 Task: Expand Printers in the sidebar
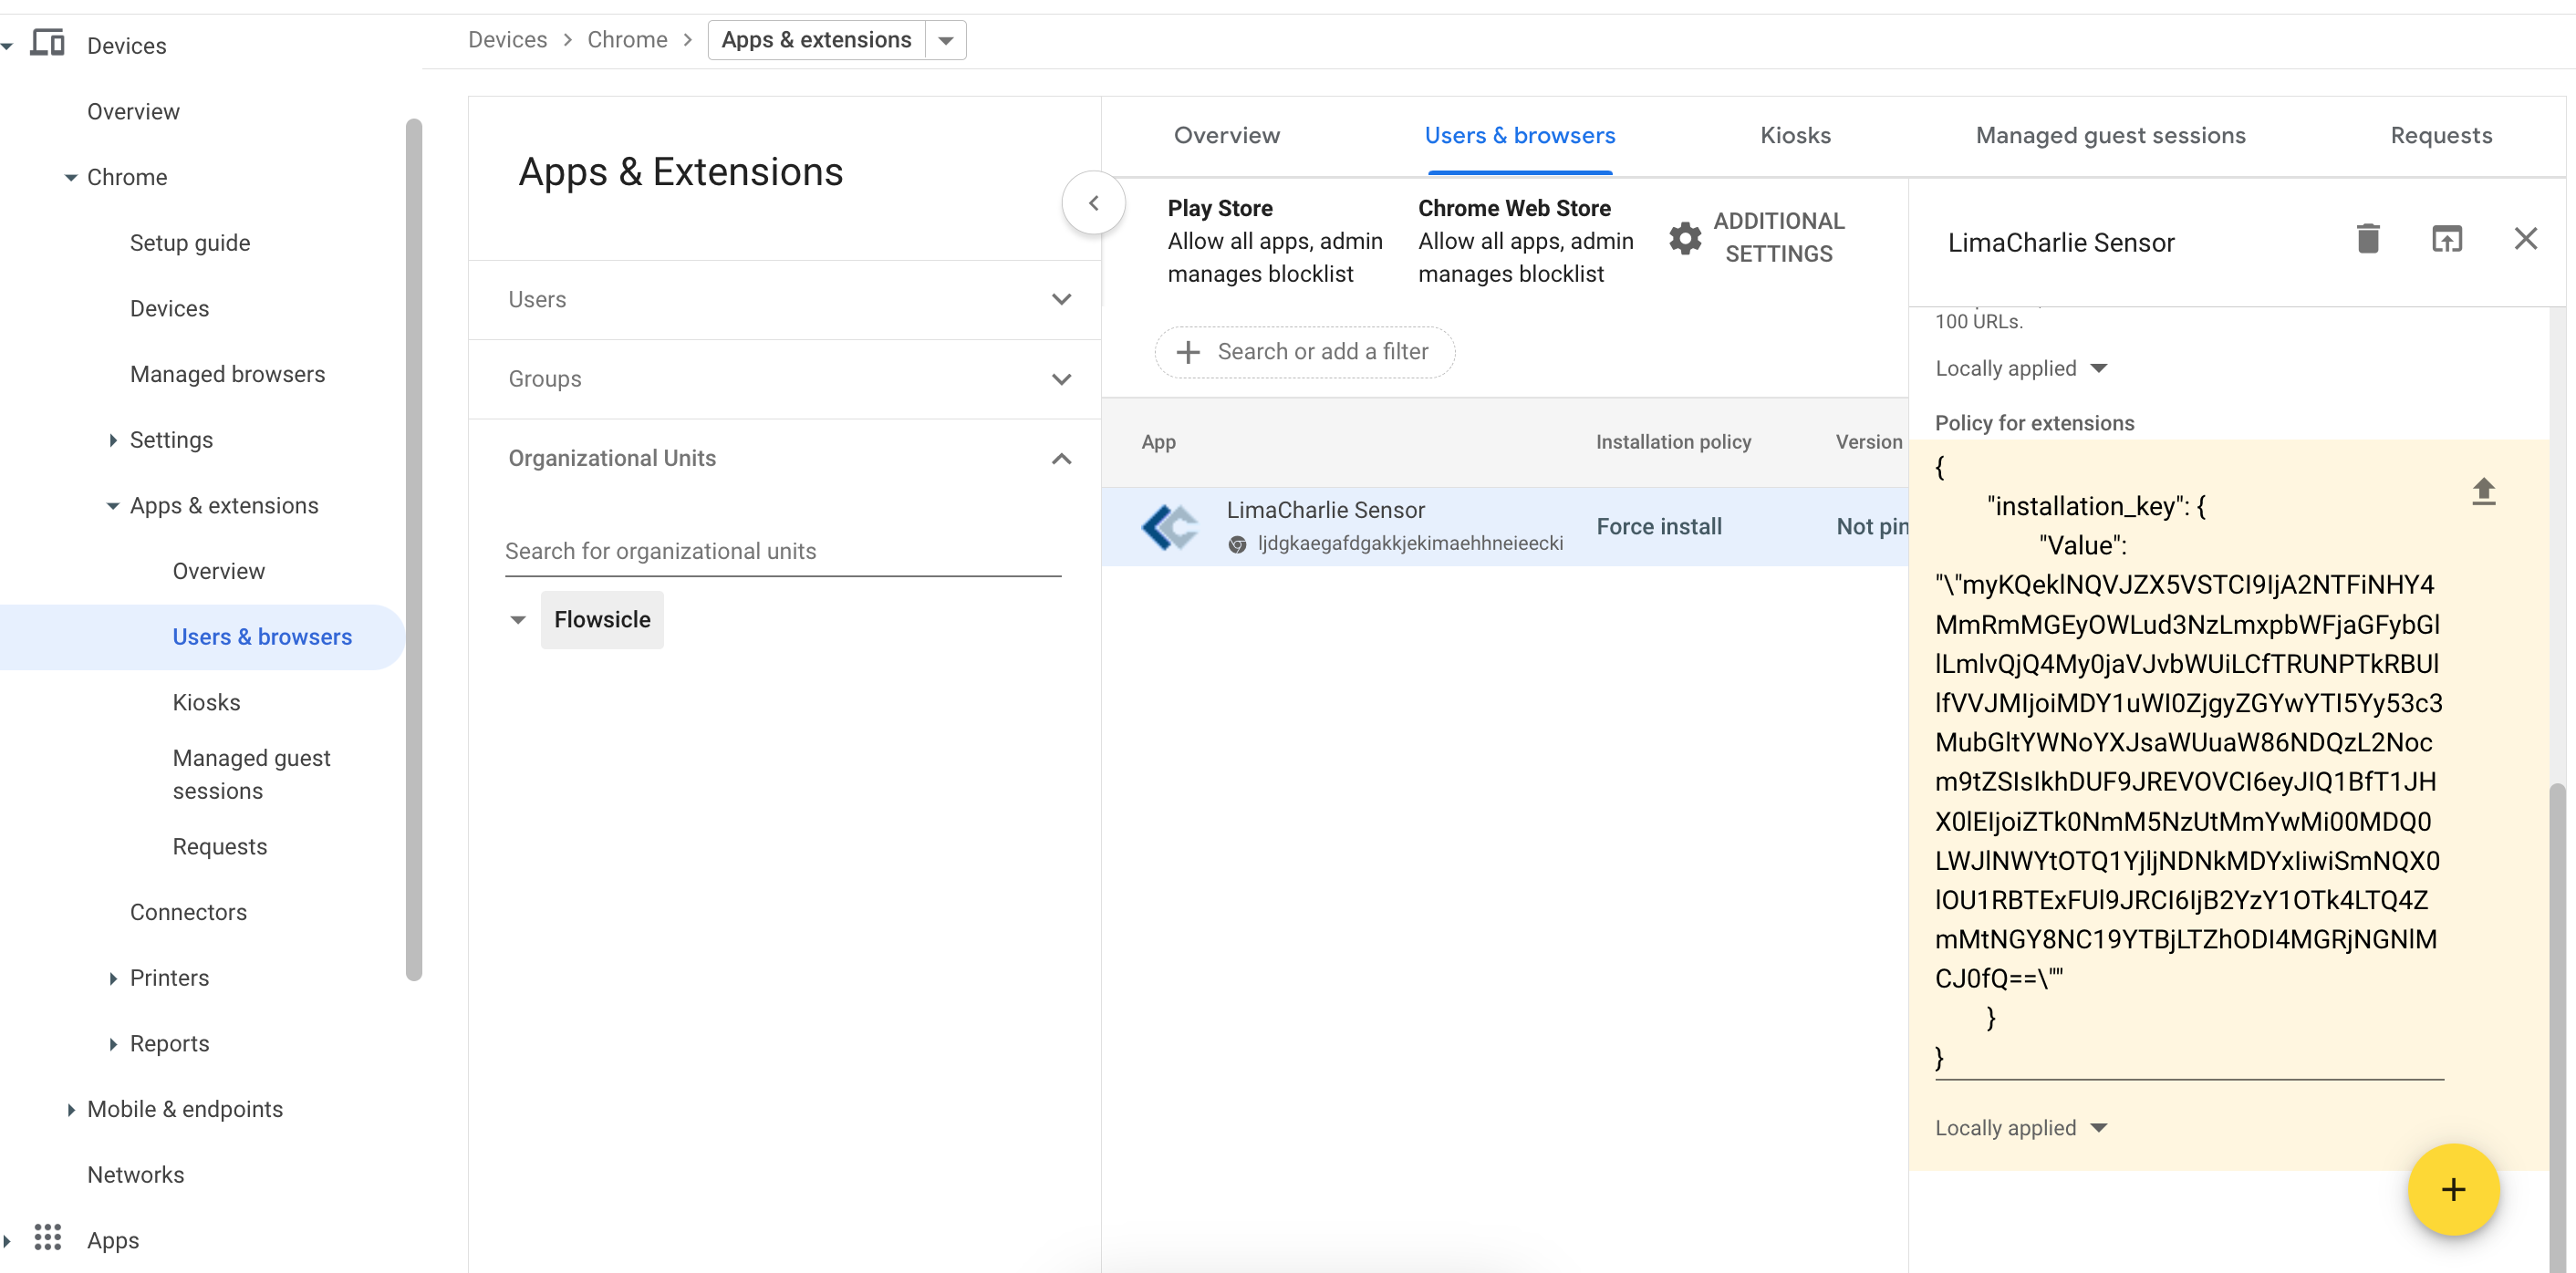click(113, 978)
